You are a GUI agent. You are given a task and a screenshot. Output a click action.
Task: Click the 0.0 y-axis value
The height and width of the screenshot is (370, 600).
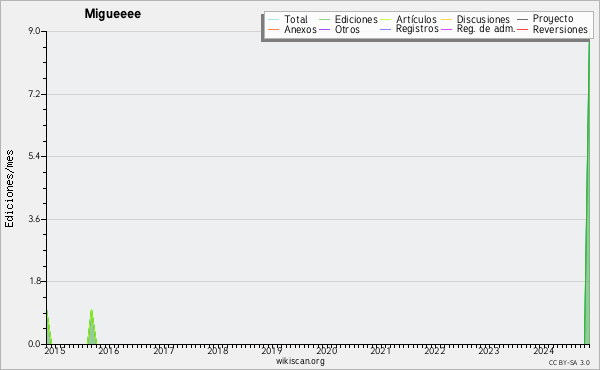click(34, 344)
